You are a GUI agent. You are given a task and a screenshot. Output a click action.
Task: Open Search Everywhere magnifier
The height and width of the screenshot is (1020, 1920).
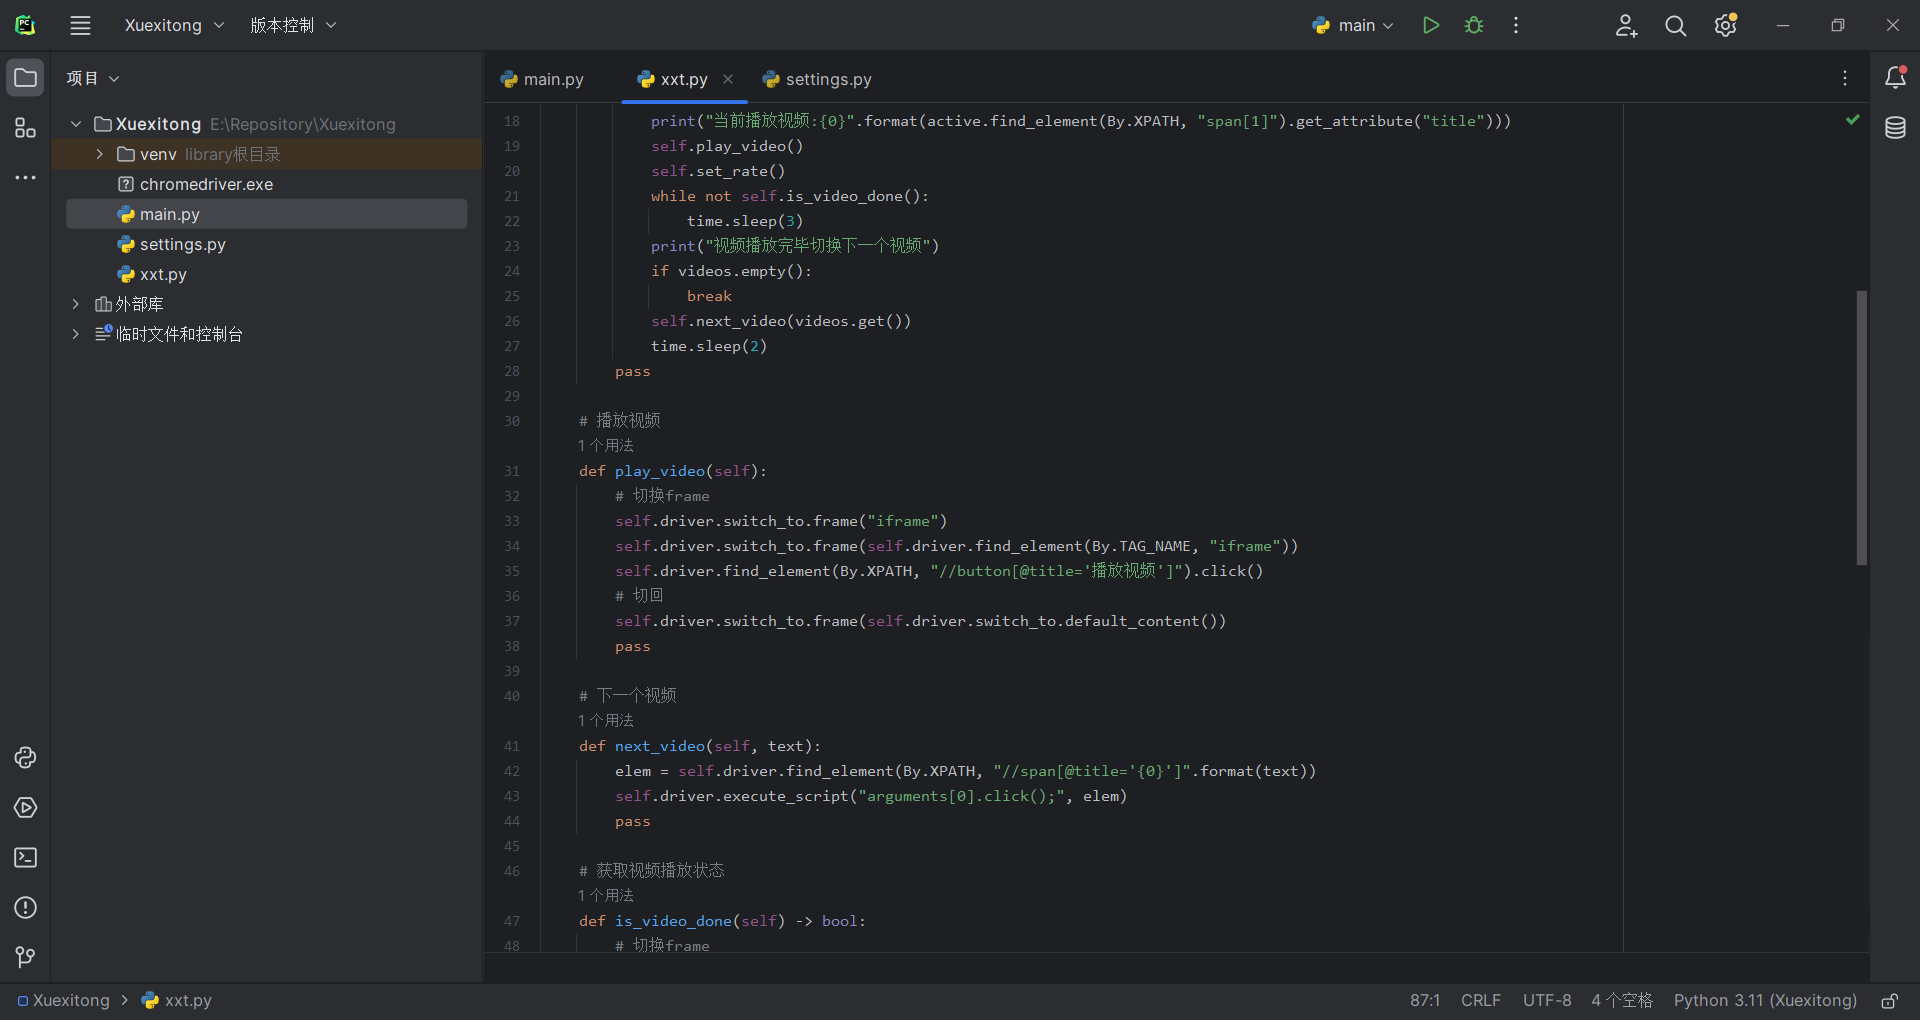1676,25
